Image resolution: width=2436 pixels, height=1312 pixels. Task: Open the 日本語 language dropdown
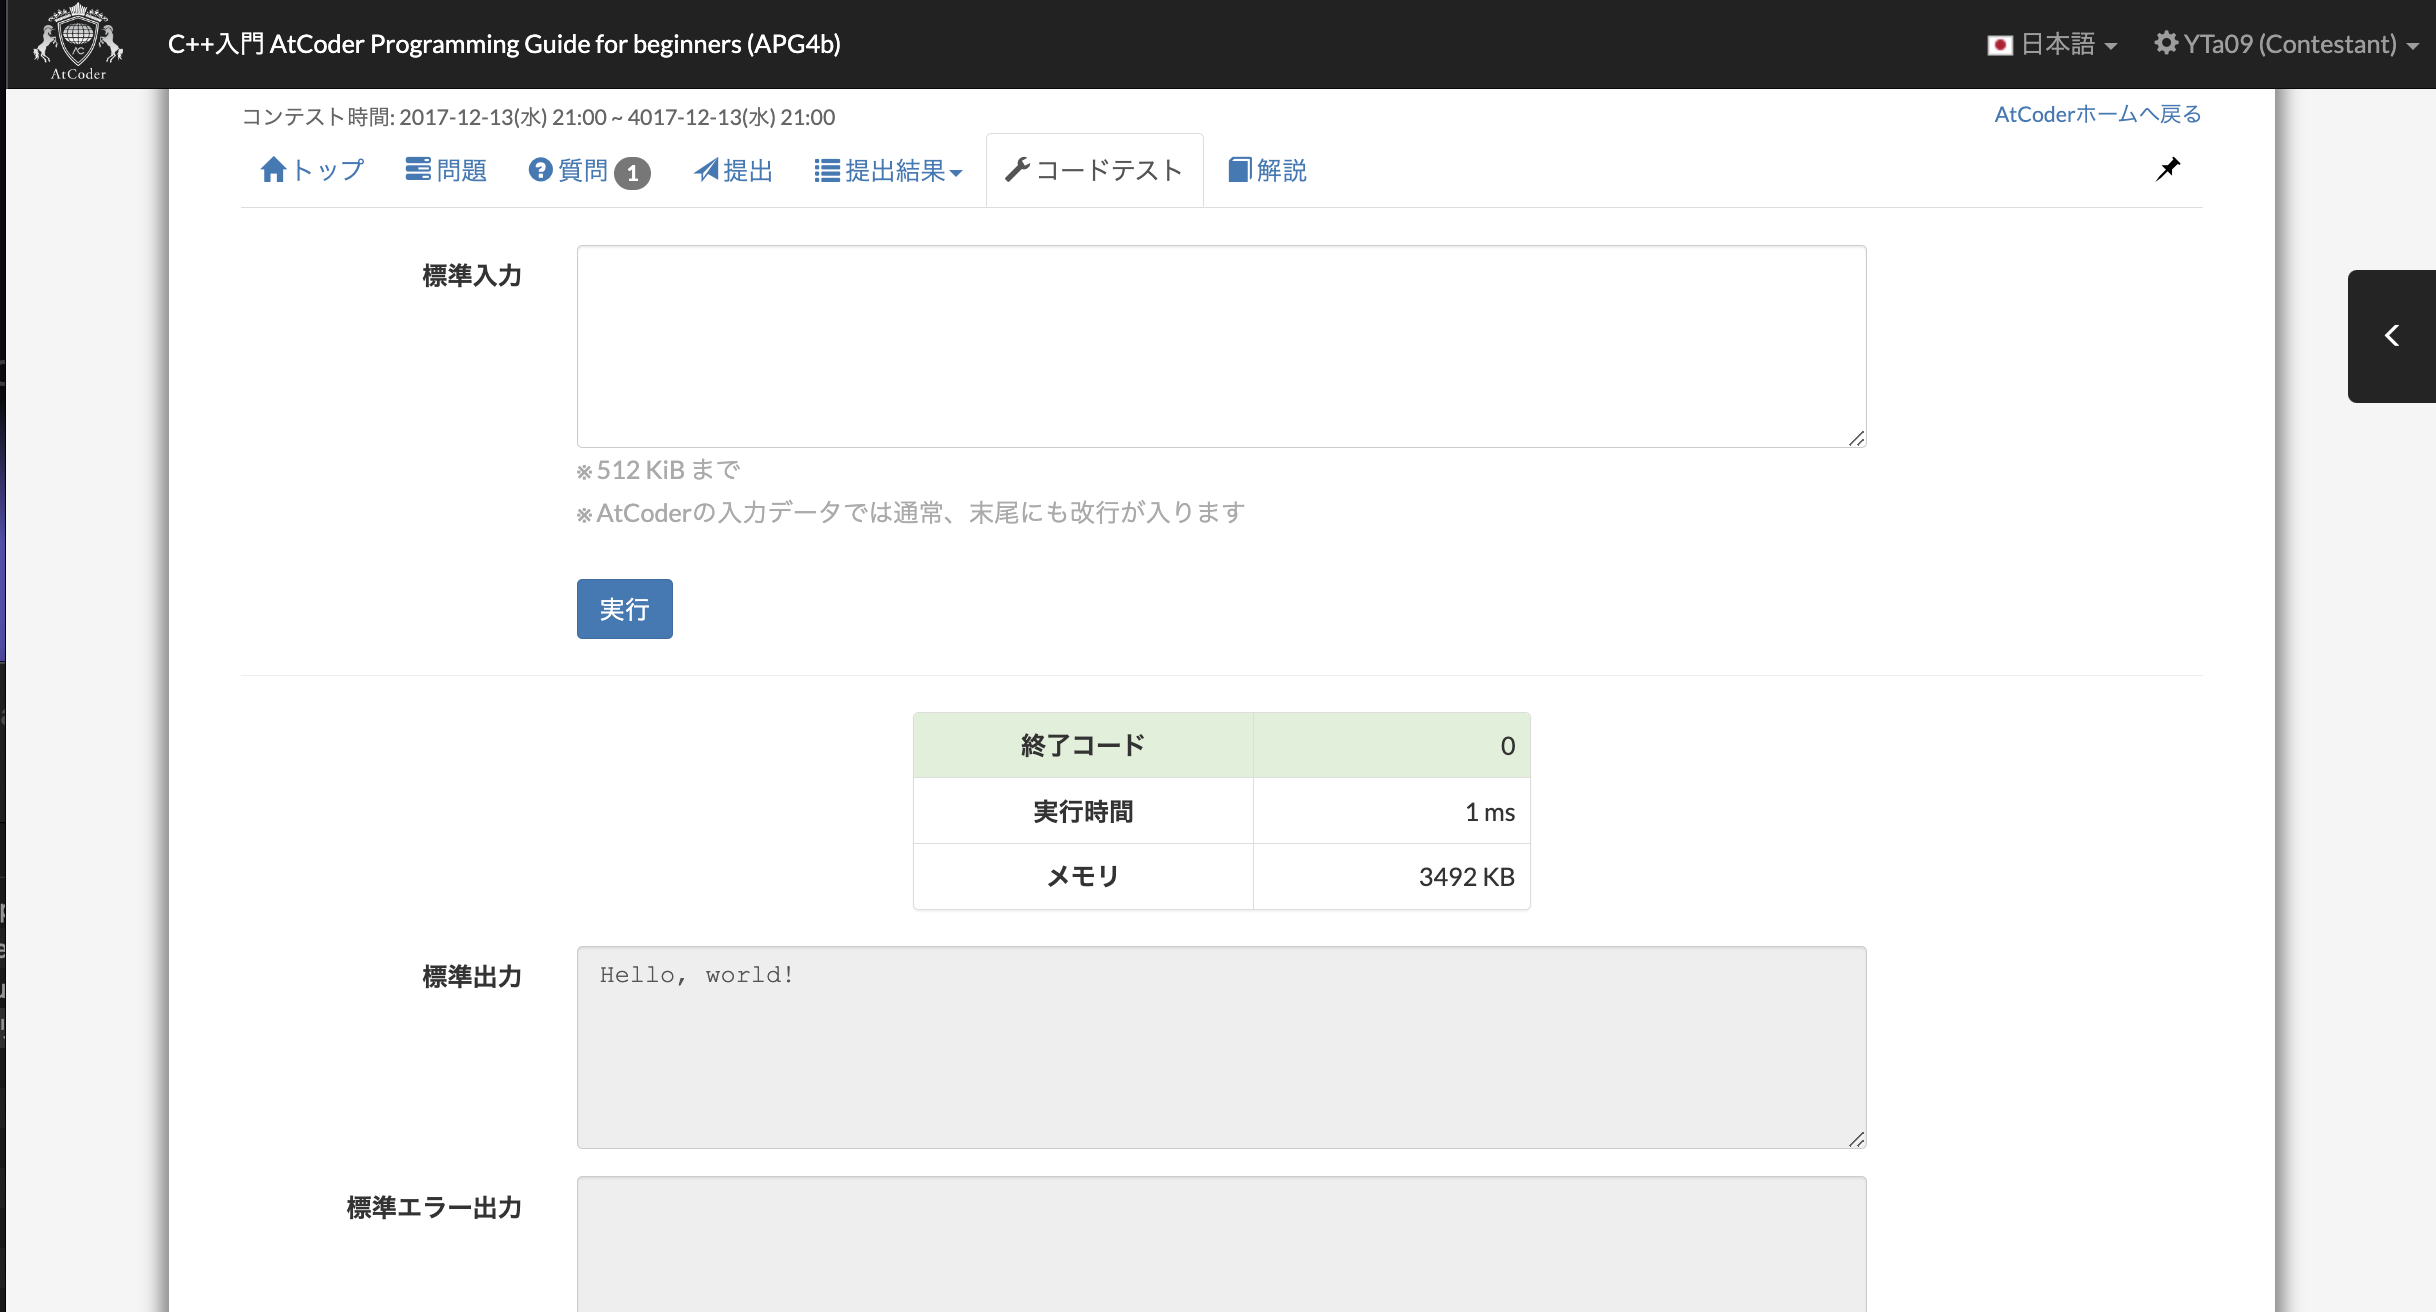pyautogui.click(x=2052, y=44)
